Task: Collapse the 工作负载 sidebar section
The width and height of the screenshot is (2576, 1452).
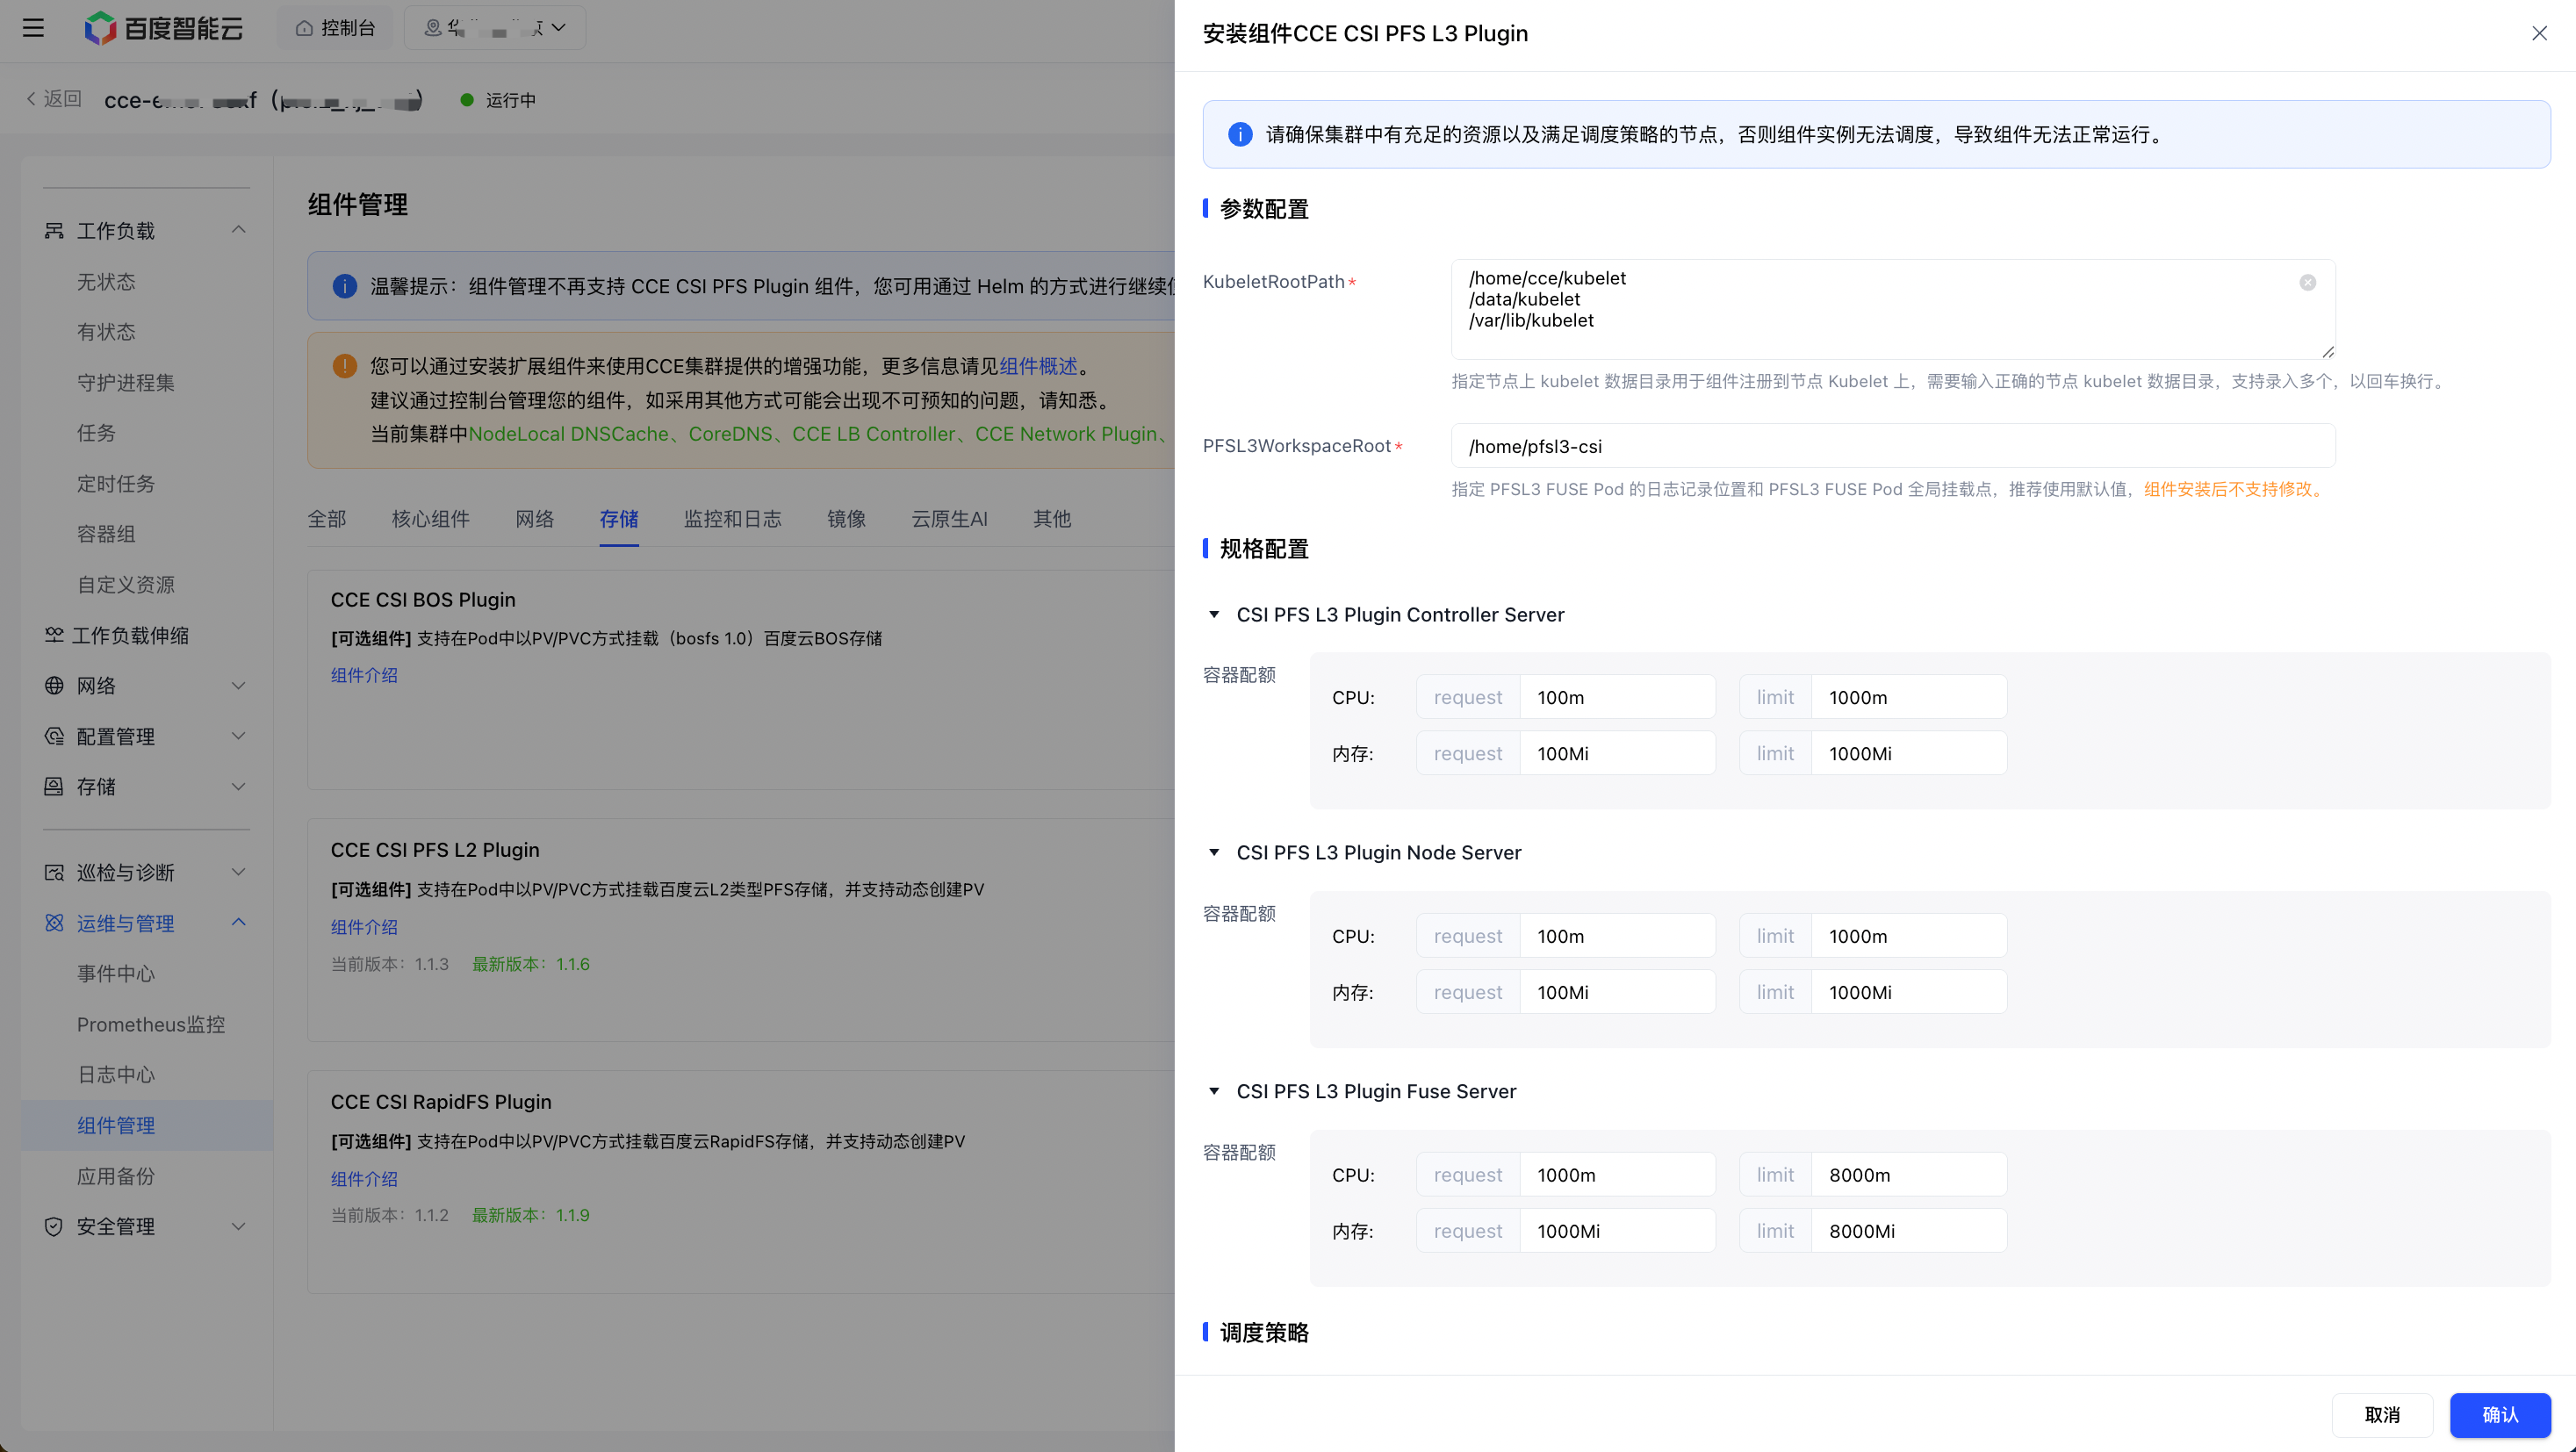Action: point(239,230)
